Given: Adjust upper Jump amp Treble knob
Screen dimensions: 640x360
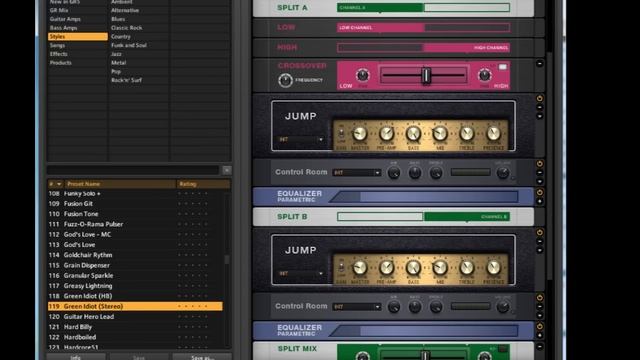Looking at the screenshot, I should (467, 133).
